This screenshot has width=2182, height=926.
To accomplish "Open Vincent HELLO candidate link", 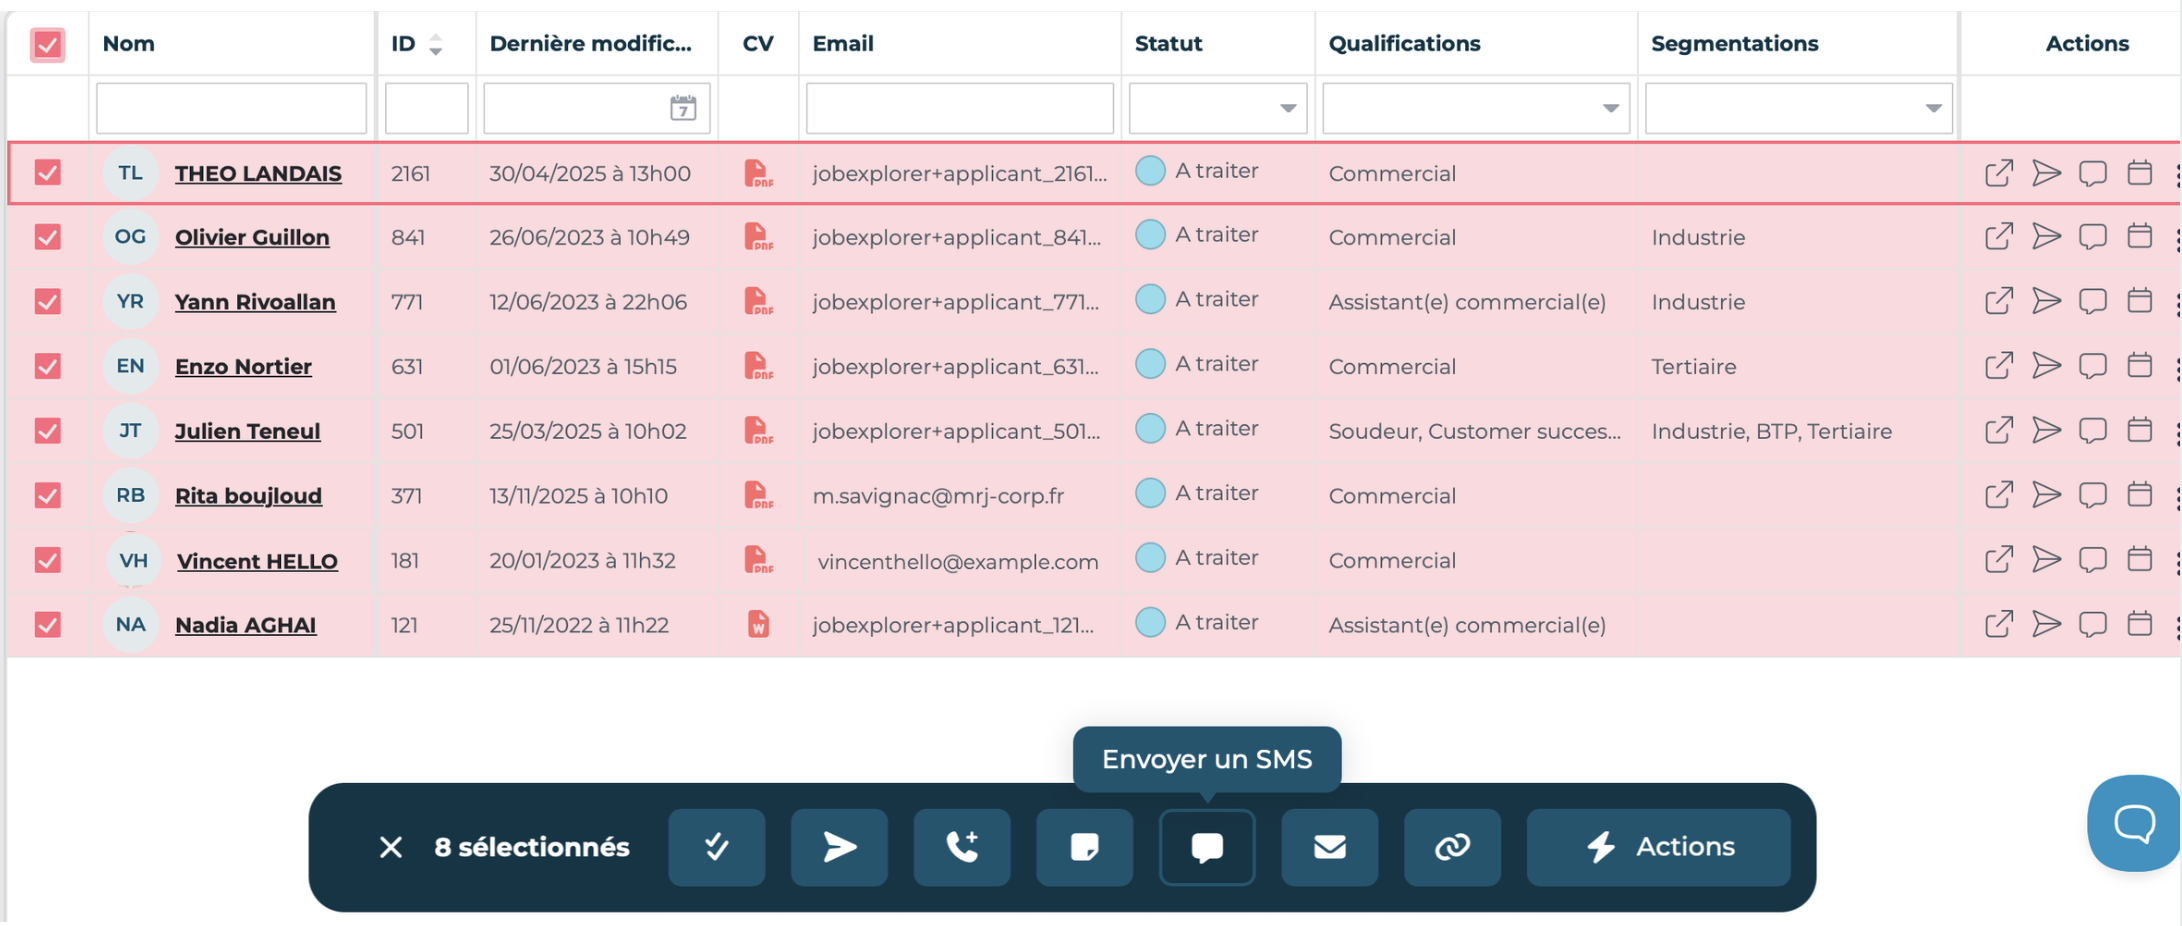I will [x=257, y=561].
